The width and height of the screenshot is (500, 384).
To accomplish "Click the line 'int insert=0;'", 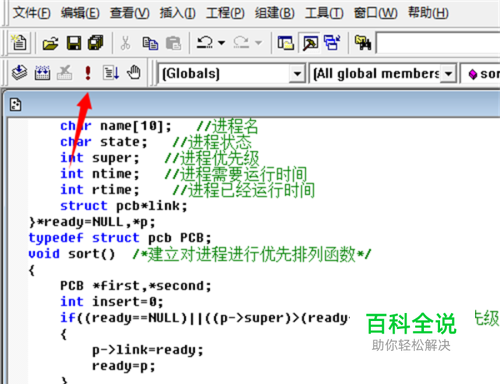I will click(x=112, y=302).
